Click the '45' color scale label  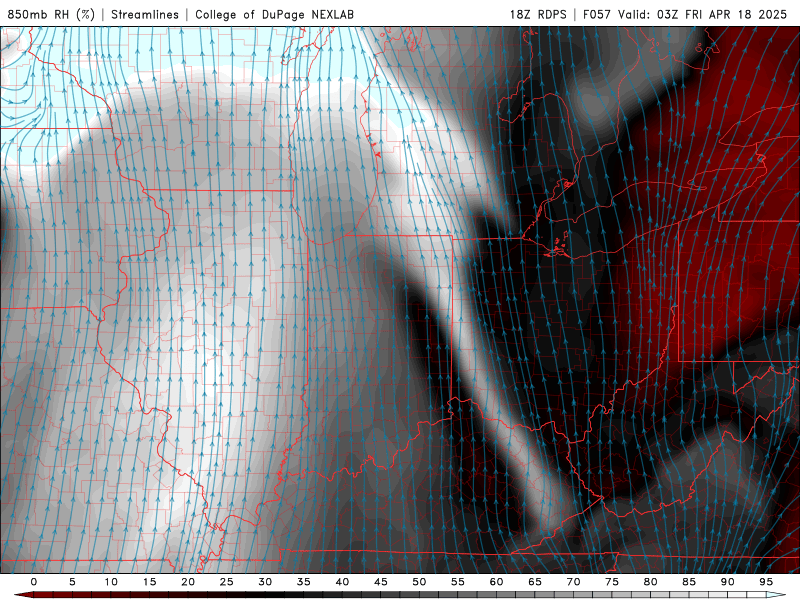[x=381, y=582]
